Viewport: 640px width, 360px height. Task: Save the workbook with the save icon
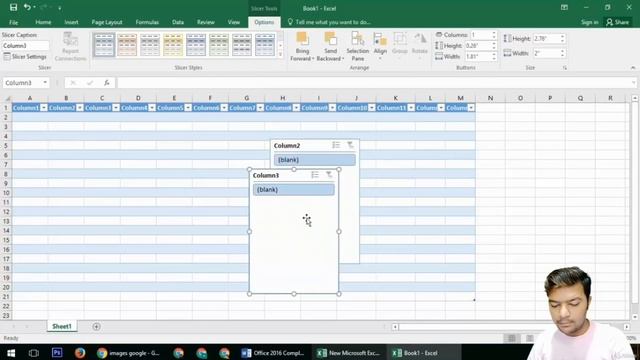coord(13,7)
